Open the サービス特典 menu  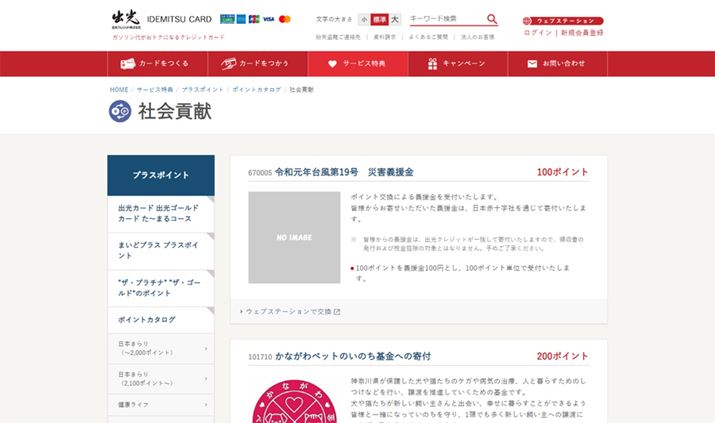(358, 64)
